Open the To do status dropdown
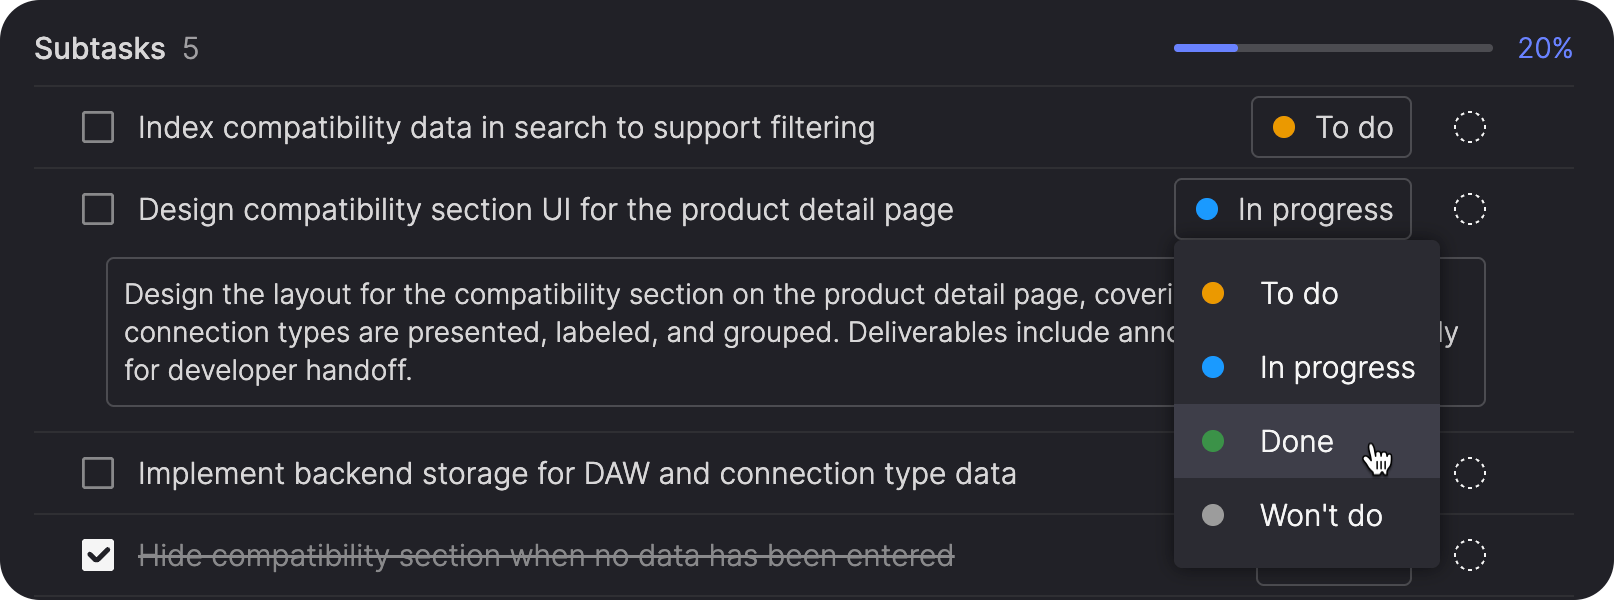Image resolution: width=1614 pixels, height=600 pixels. tap(1330, 127)
